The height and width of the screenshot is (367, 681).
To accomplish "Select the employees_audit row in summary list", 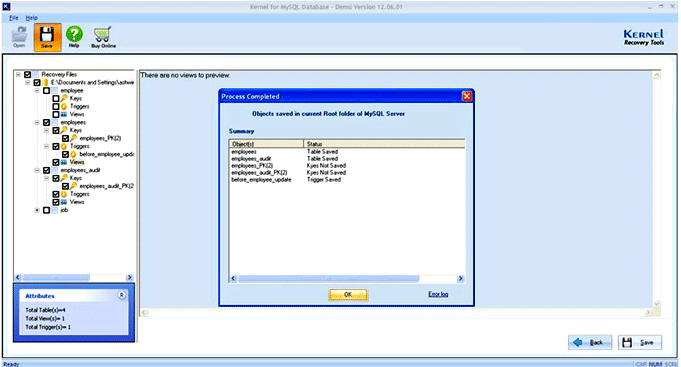I will (347, 159).
